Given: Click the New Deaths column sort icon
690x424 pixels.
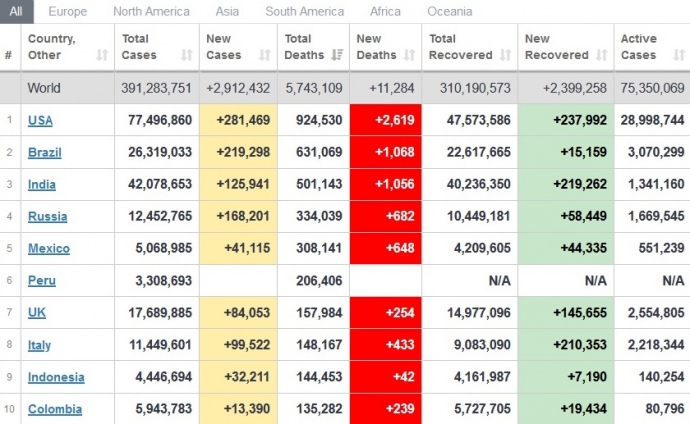Looking at the screenshot, I should [409, 55].
